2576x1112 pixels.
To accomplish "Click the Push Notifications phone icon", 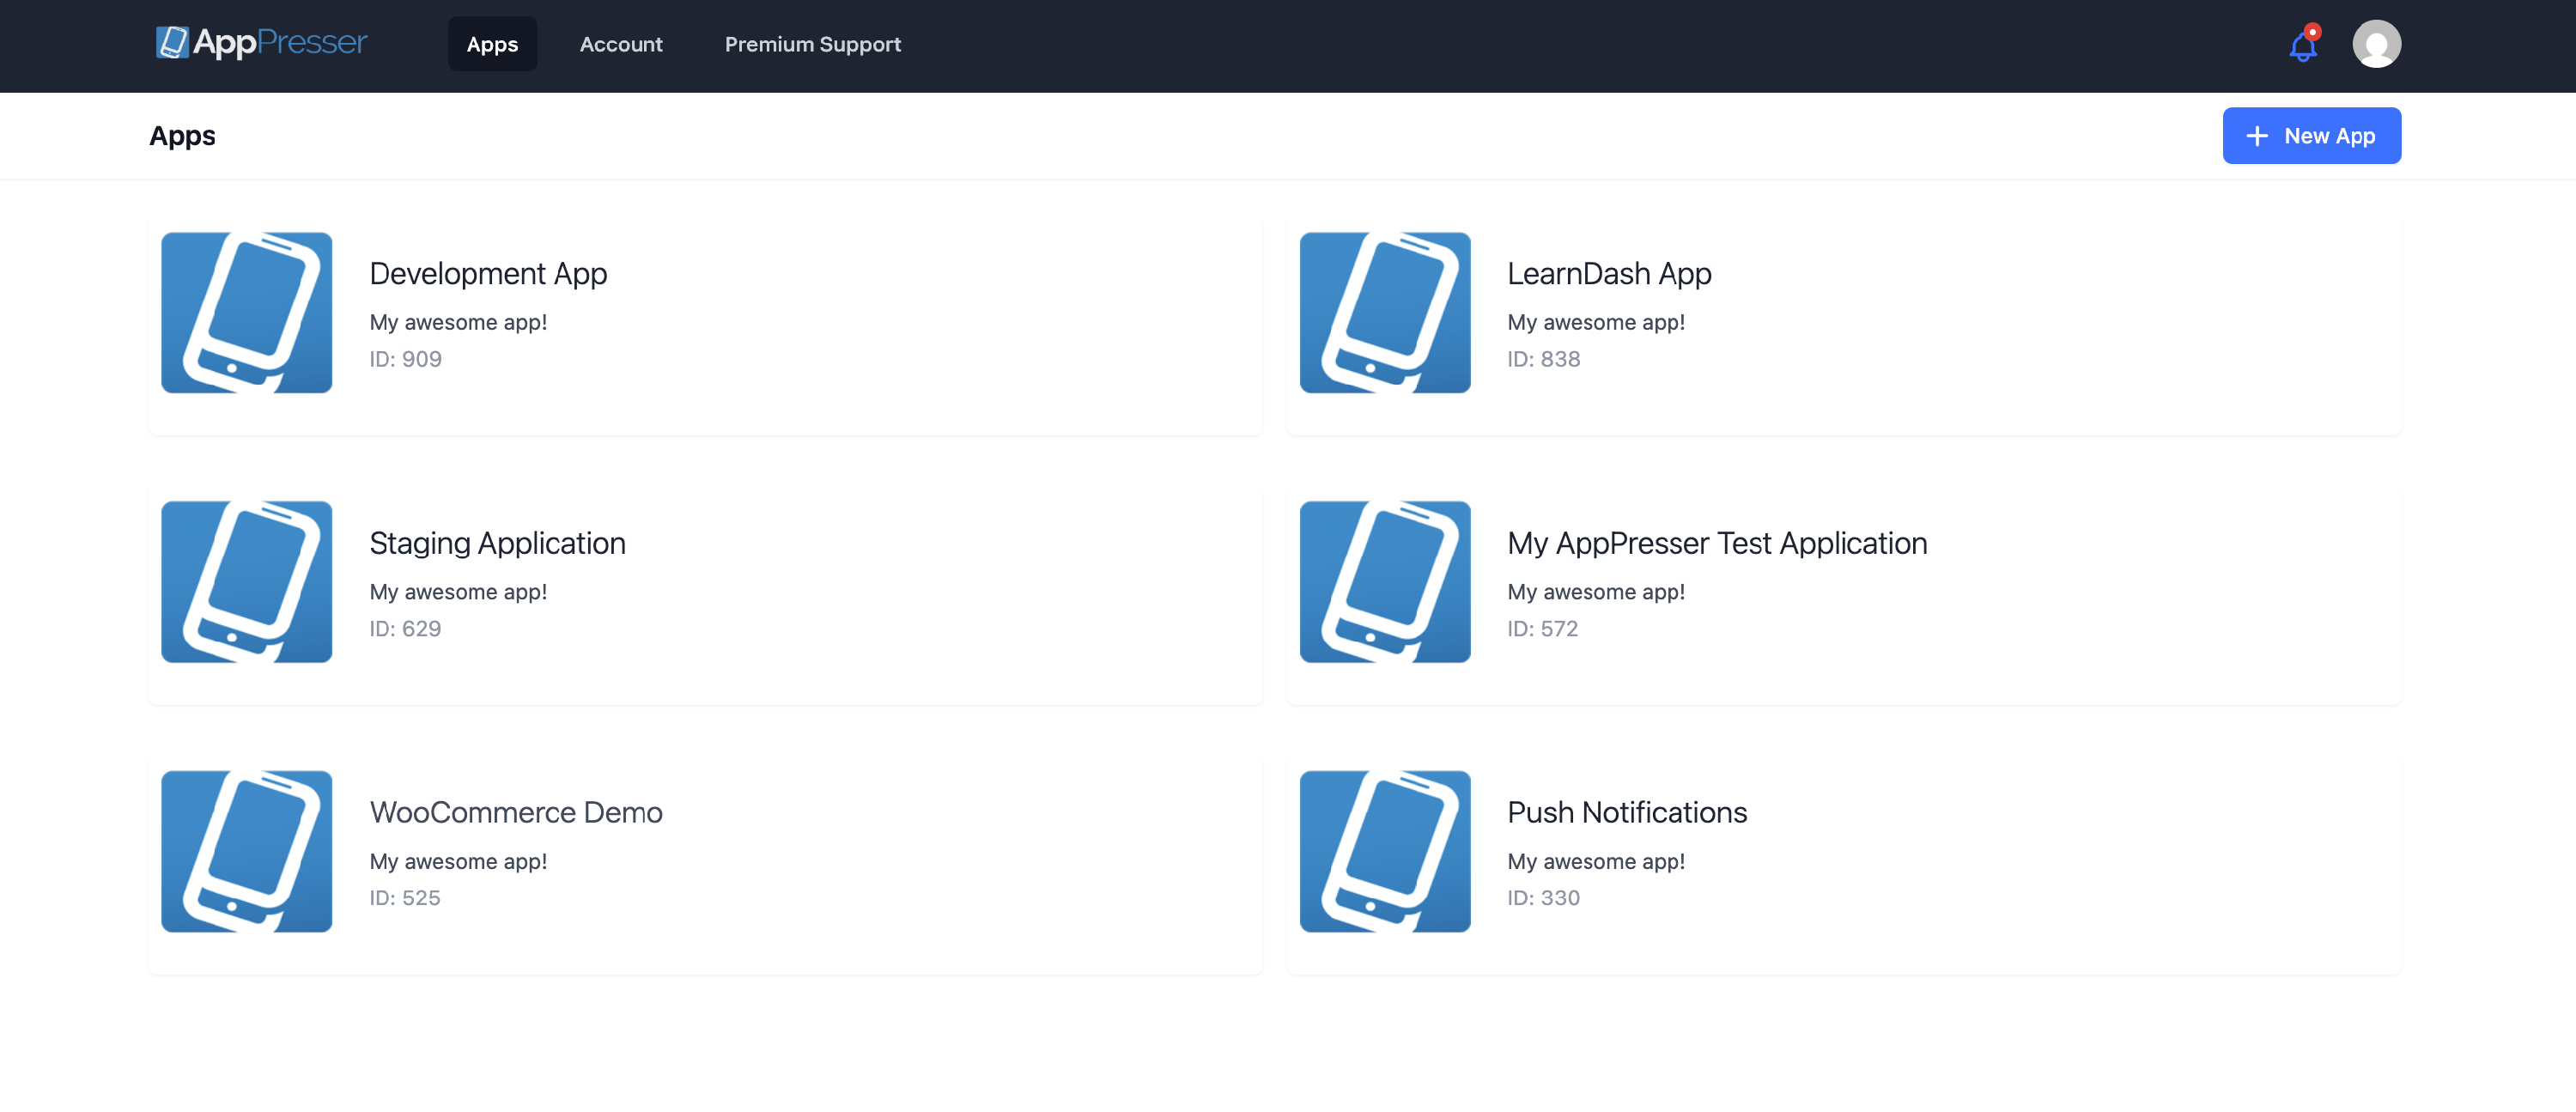I will (1384, 851).
